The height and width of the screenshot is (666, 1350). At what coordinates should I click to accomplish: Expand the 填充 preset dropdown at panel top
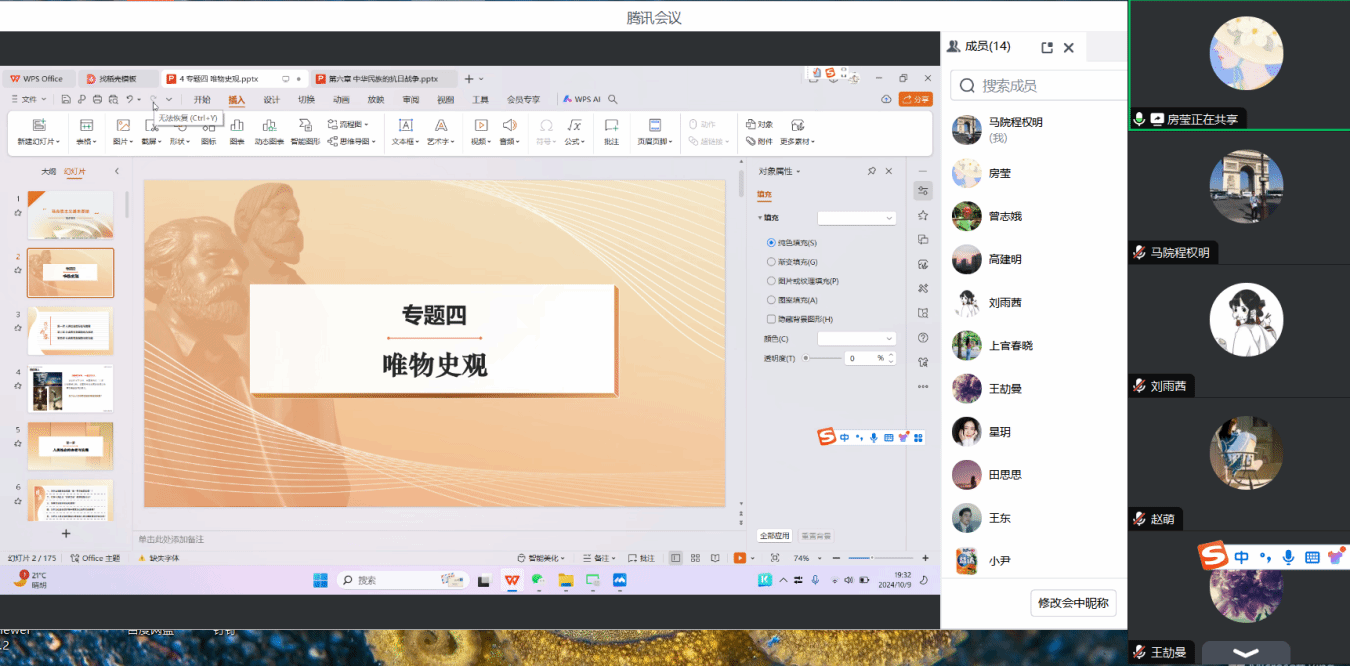(856, 218)
